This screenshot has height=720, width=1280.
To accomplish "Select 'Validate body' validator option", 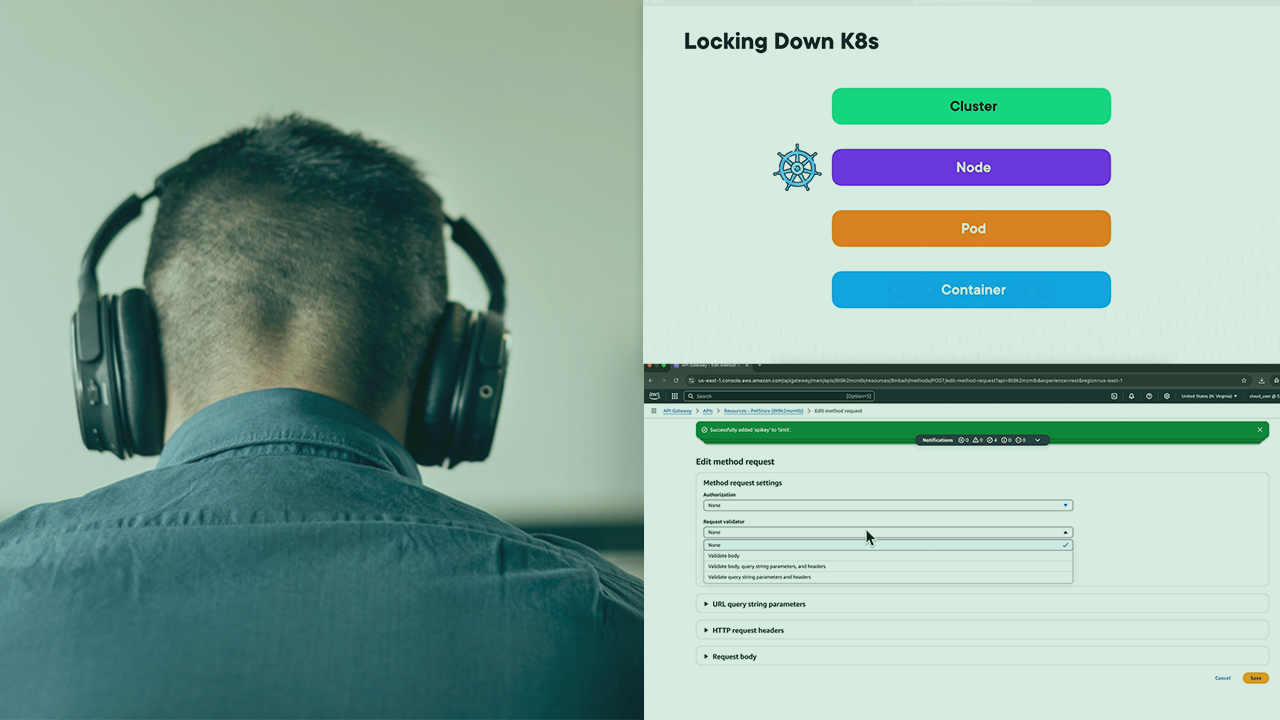I will tap(724, 556).
